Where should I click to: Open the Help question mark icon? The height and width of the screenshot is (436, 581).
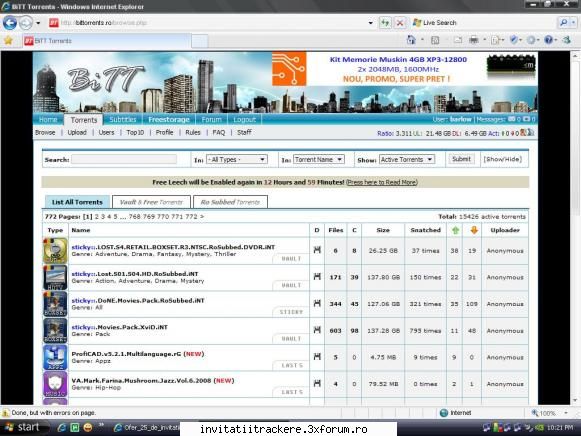tap(549, 40)
